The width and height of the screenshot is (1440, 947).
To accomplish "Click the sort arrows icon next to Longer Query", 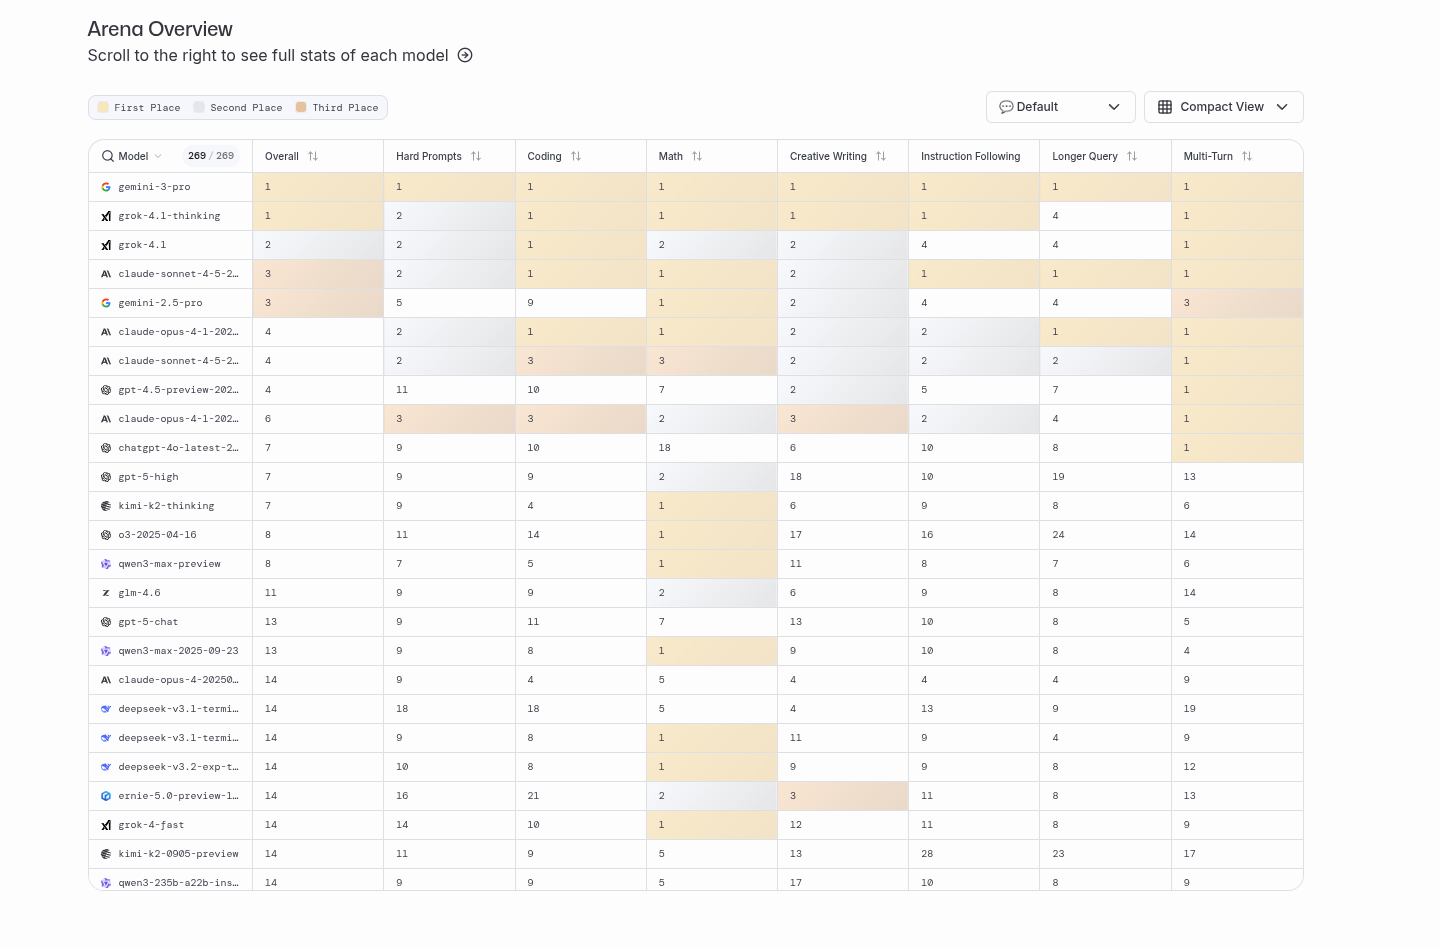I will [1132, 156].
